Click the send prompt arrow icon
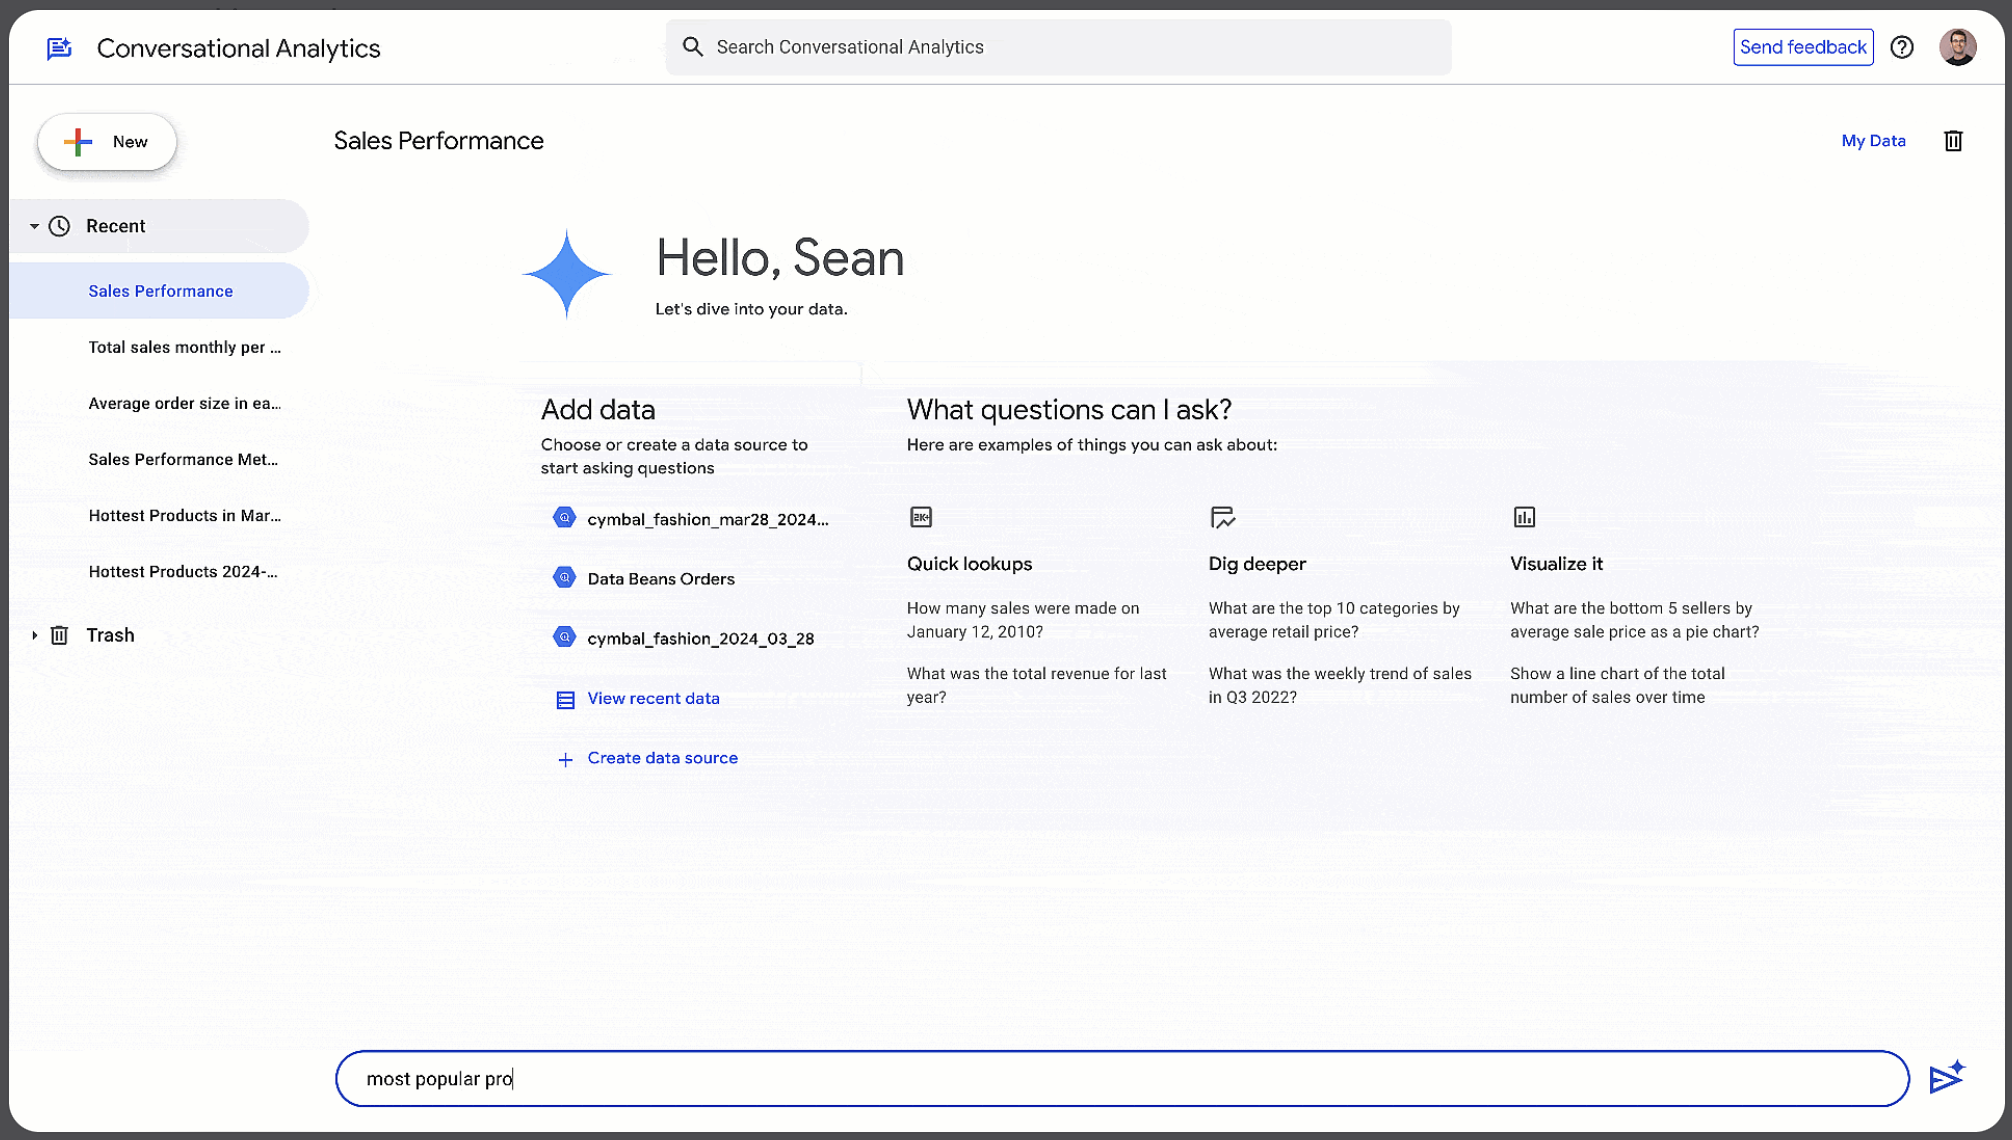The height and width of the screenshot is (1140, 2012). point(1948,1078)
